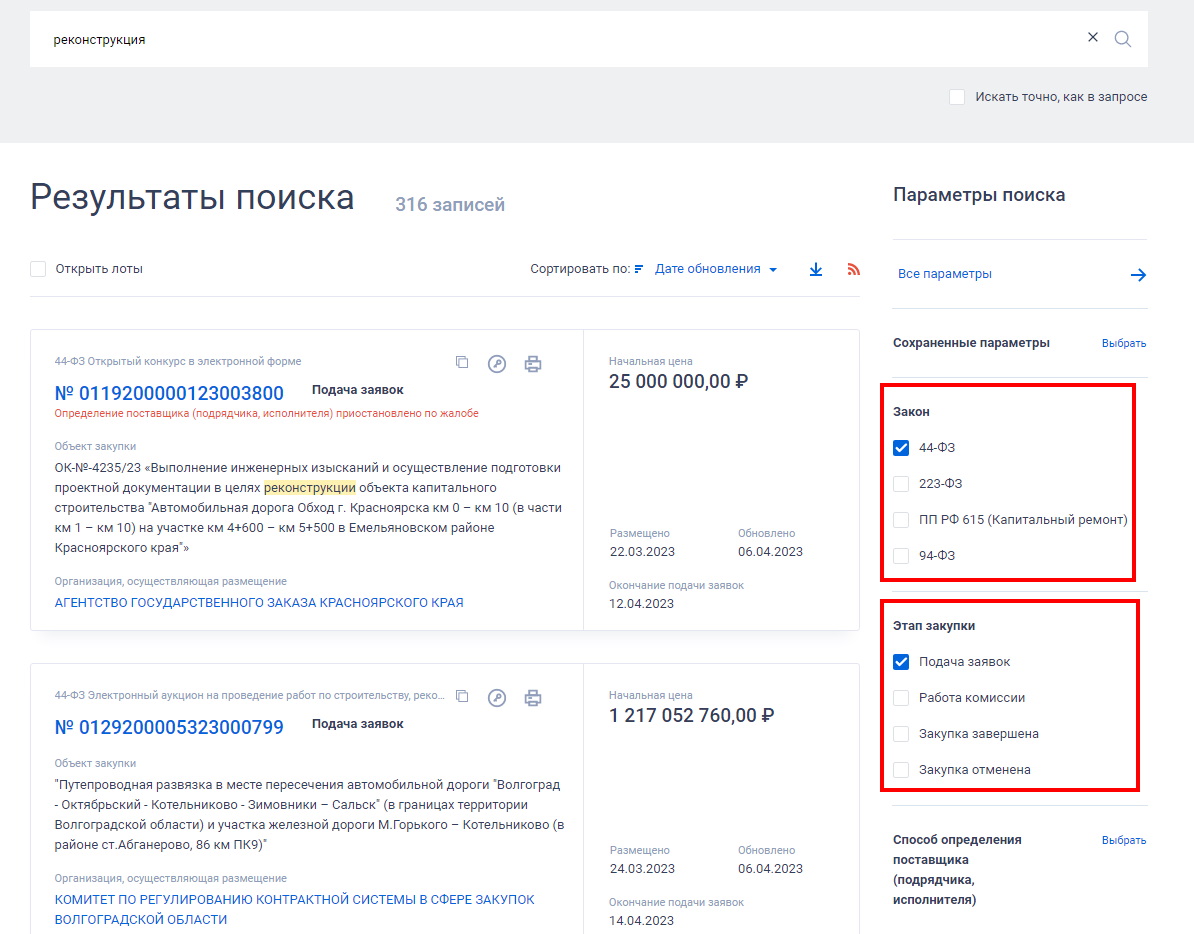Open 'АГЕНТСТВО ГОСУДАРСТВЕННОГО ЗАКАЗА КРАСНОЯРСКОГО КРАЯ' link

[x=259, y=603]
